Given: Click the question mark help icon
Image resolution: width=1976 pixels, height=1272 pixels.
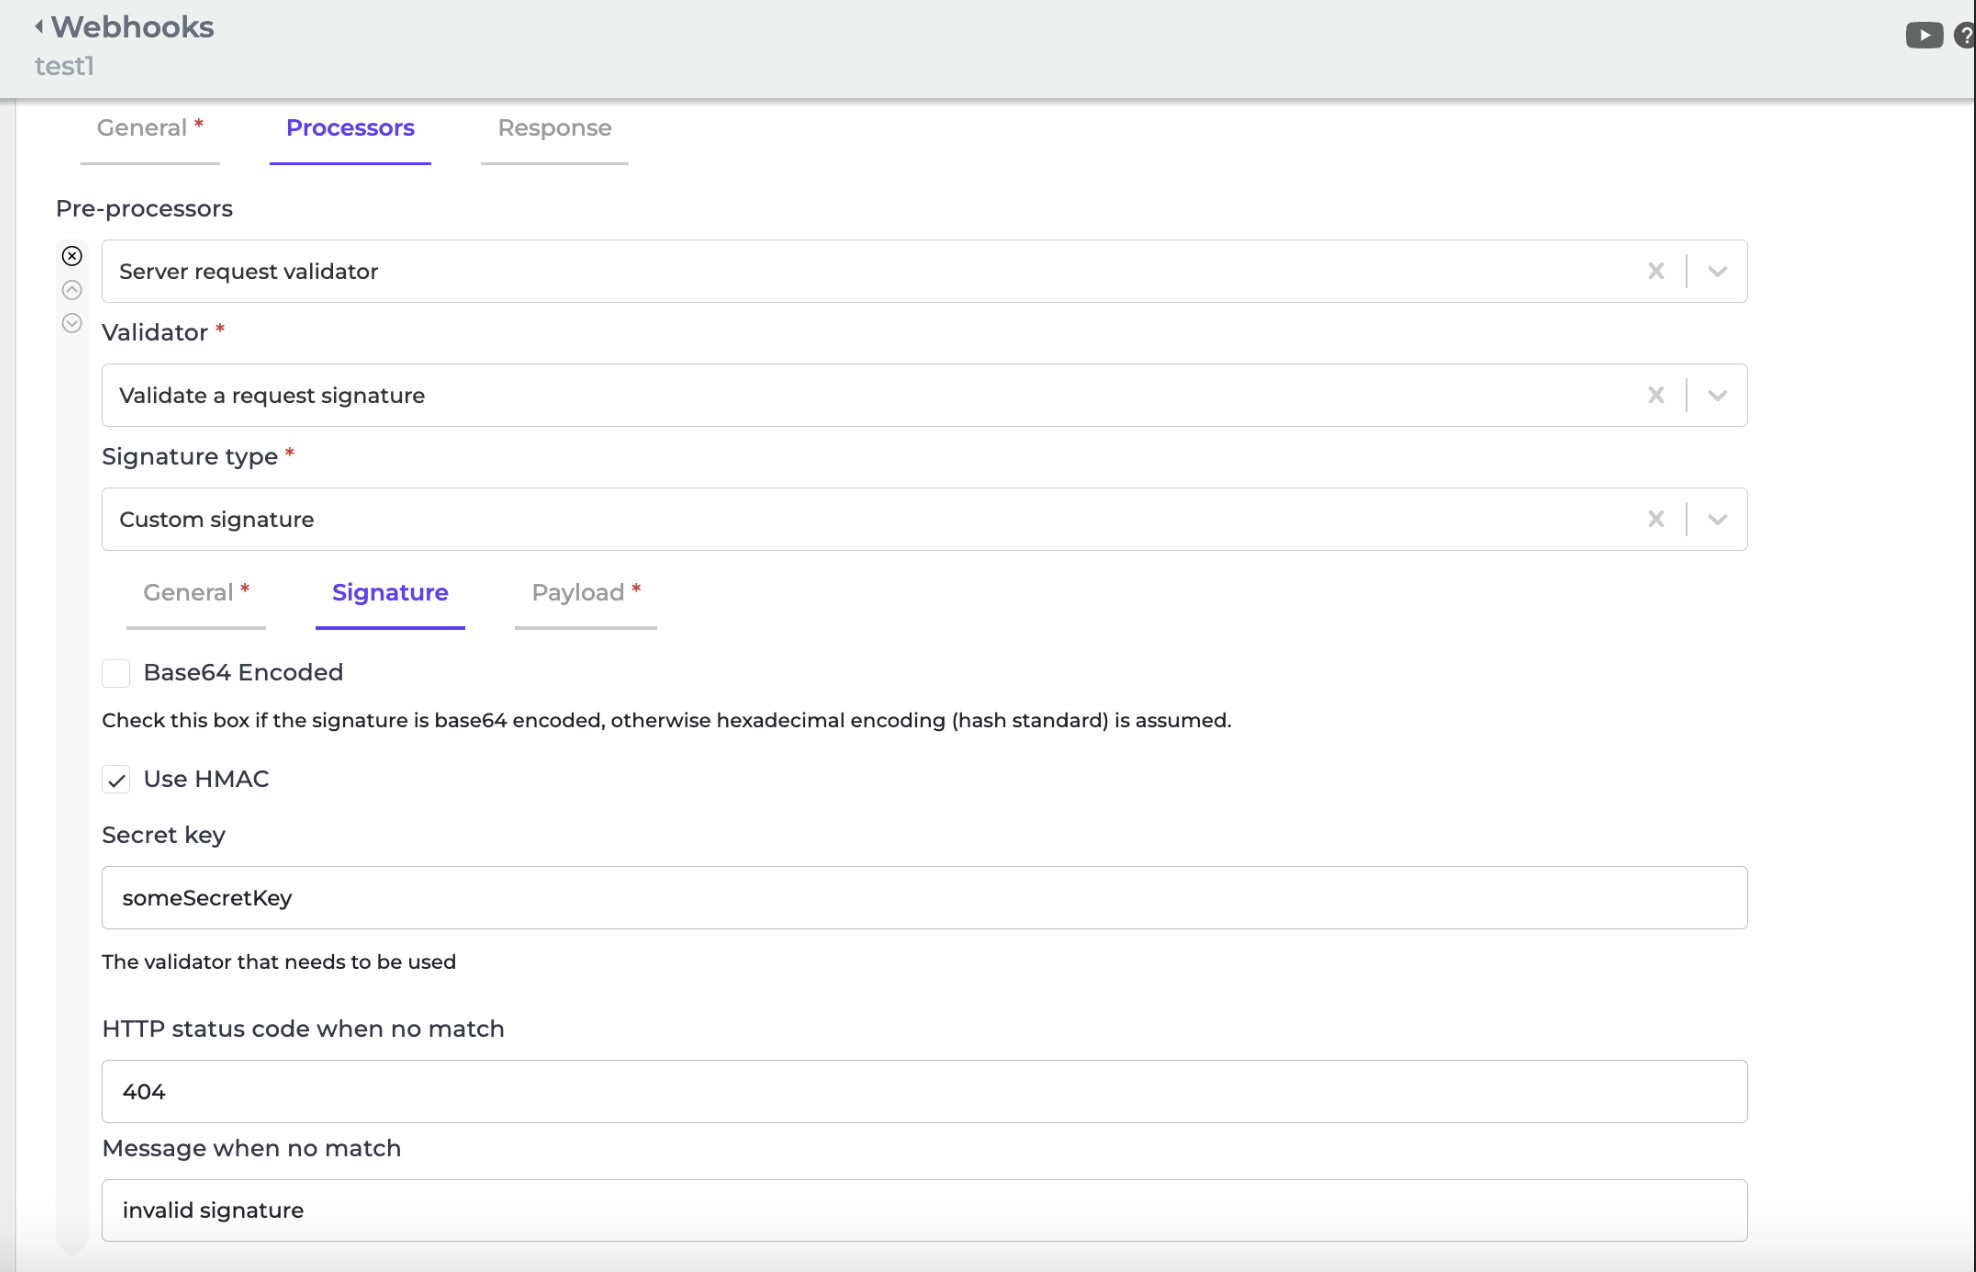Looking at the screenshot, I should tap(1964, 36).
